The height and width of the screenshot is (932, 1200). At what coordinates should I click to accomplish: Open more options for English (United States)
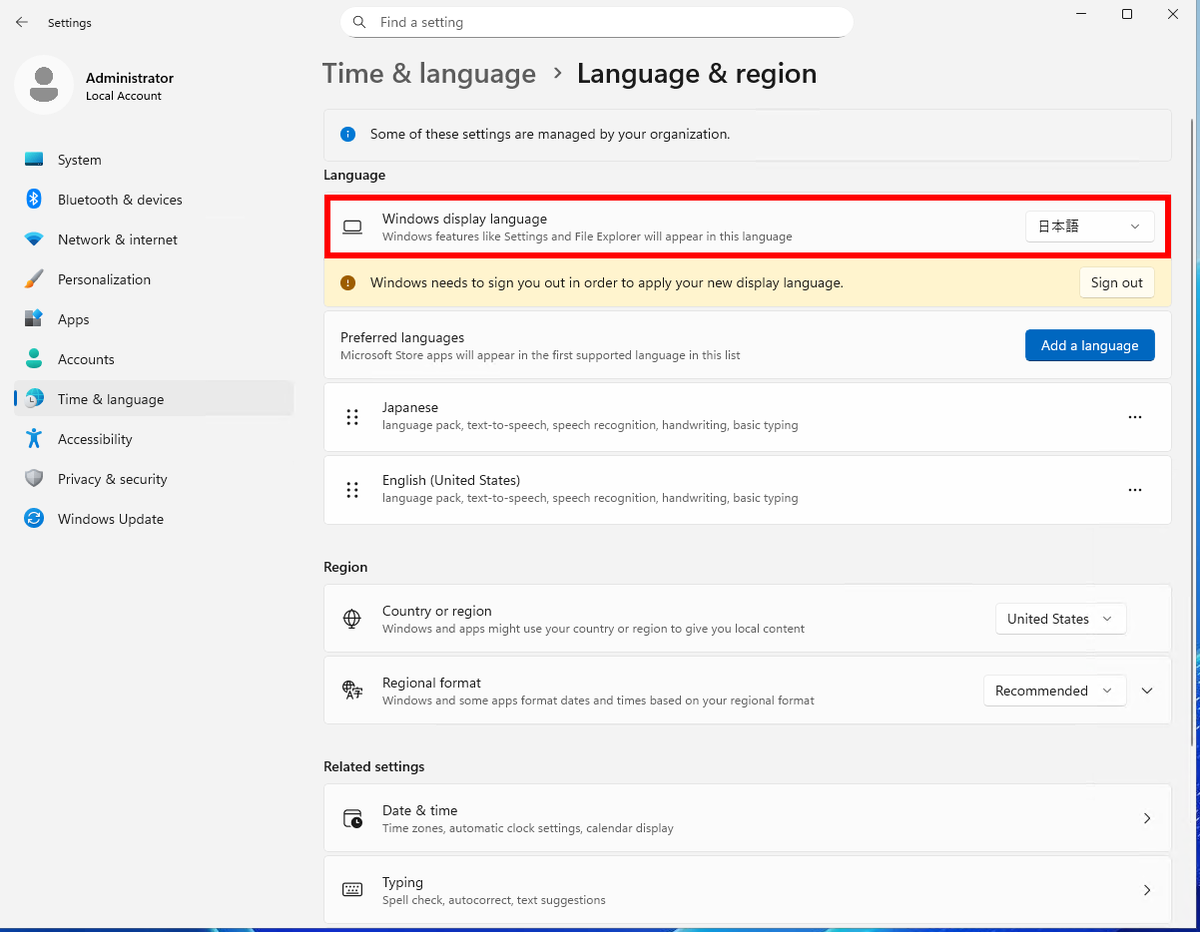click(x=1135, y=490)
